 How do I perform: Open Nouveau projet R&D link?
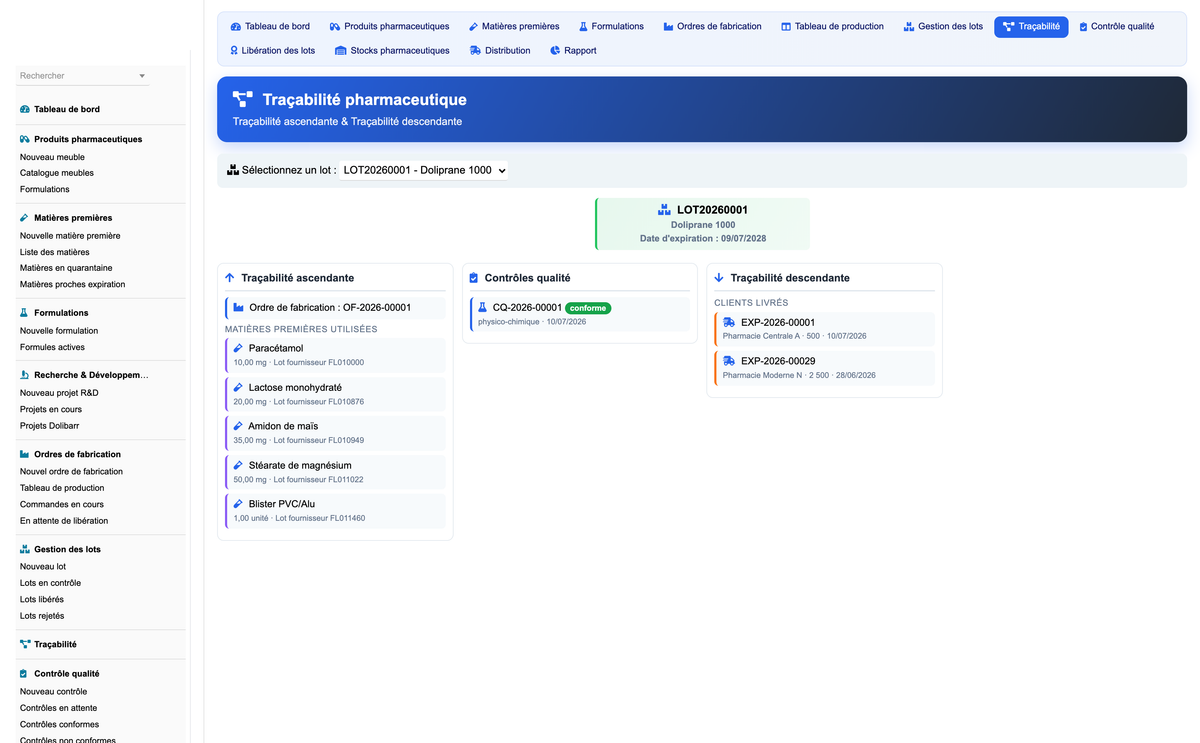click(x=59, y=393)
